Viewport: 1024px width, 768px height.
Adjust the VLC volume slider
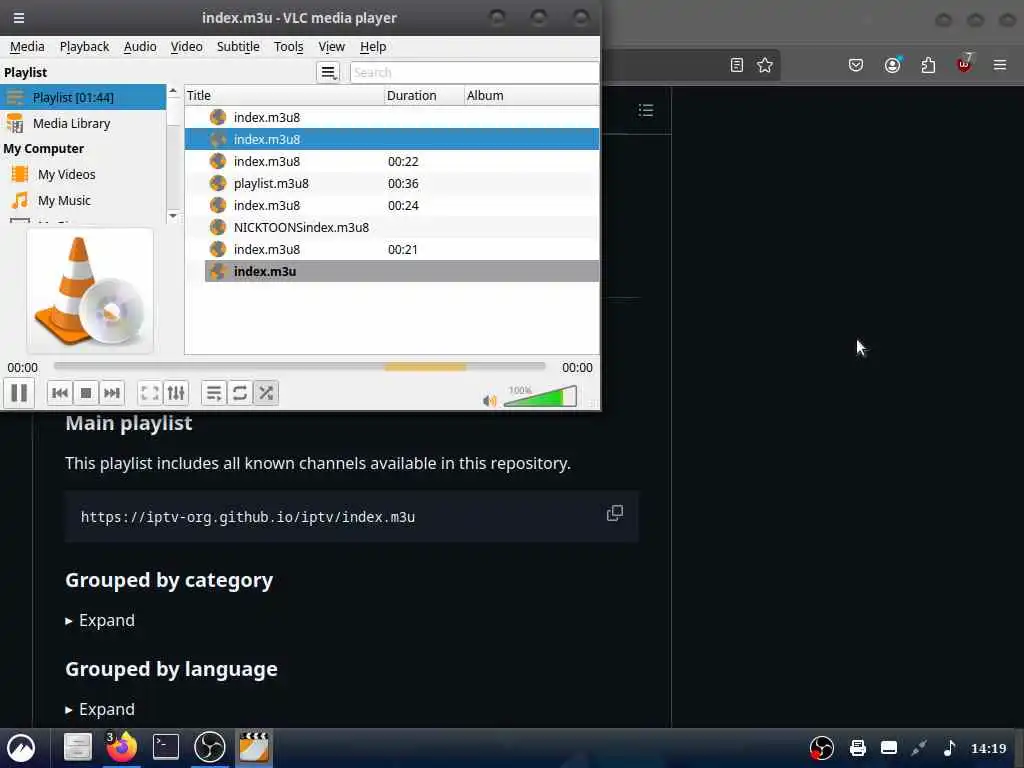[x=540, y=396]
